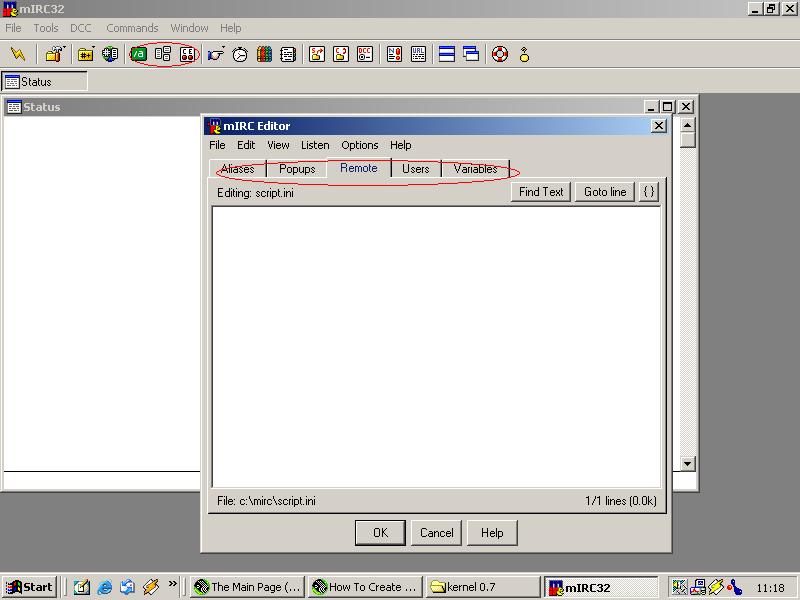Click the mIRC Editor title bar icon

215,126
